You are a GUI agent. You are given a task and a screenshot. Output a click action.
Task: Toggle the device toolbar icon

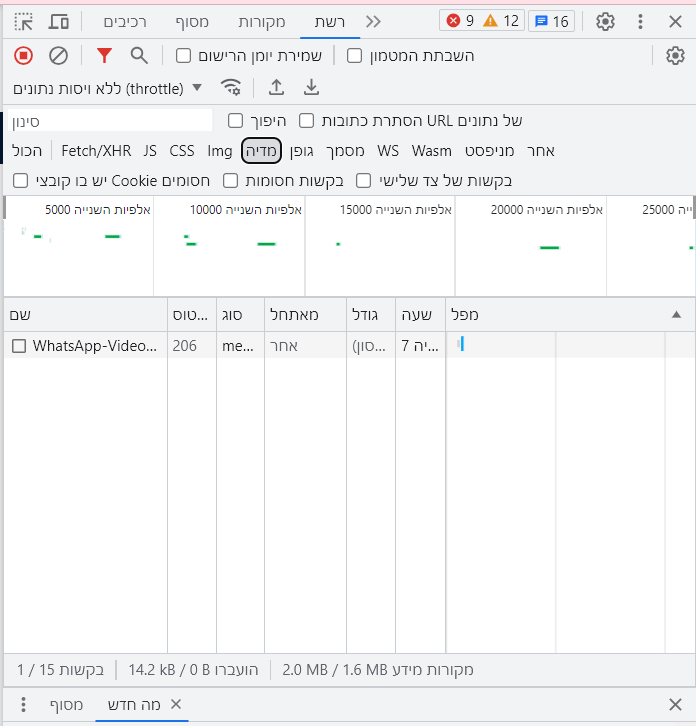[59, 22]
